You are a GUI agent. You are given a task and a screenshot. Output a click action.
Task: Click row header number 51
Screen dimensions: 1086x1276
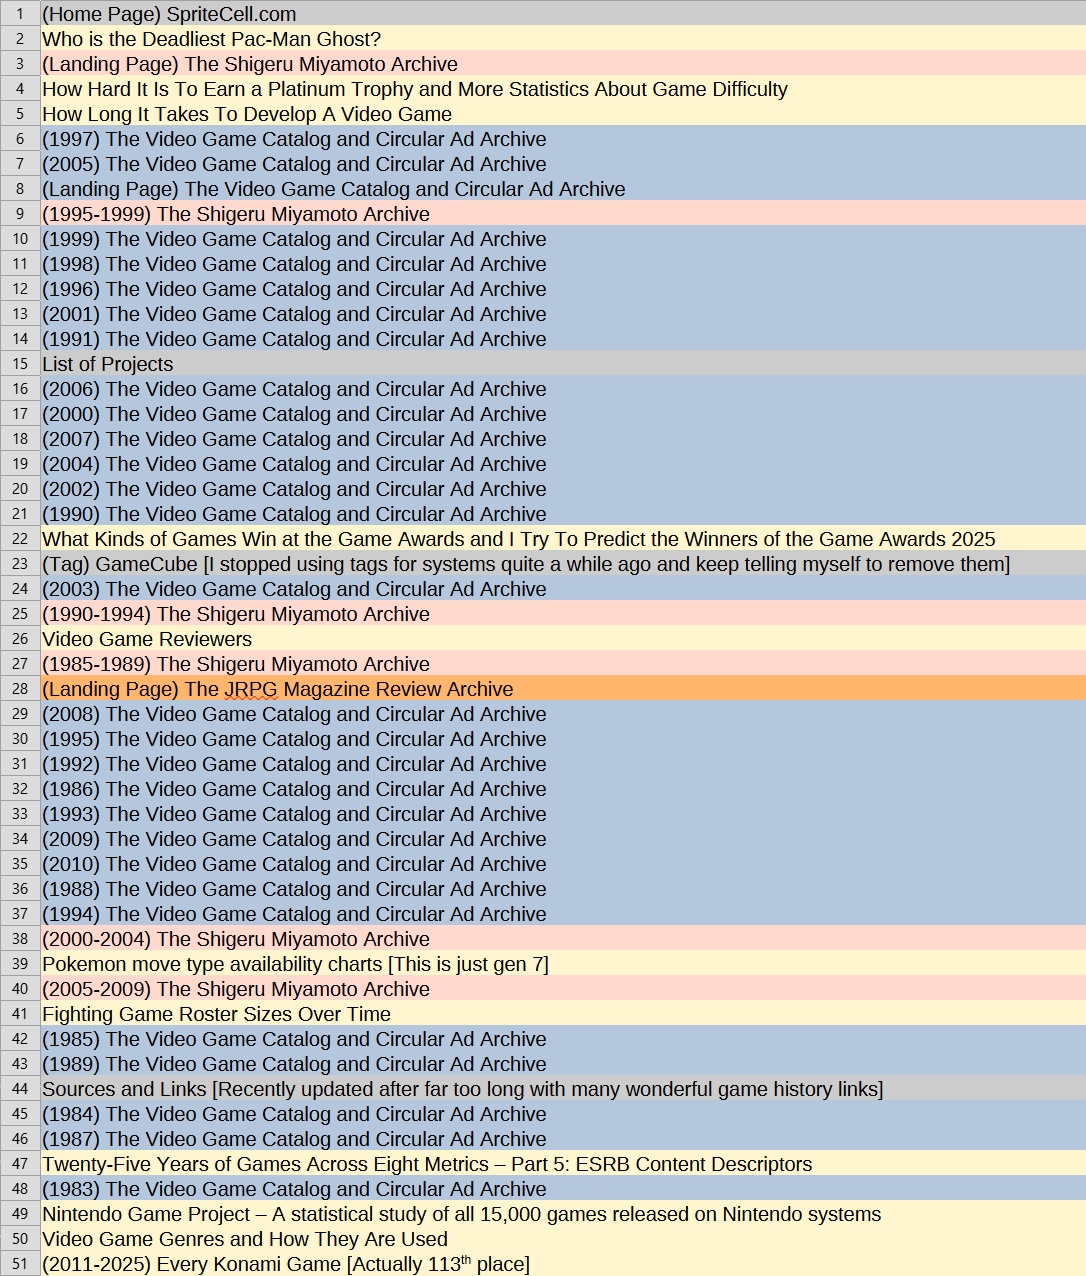20,1264
